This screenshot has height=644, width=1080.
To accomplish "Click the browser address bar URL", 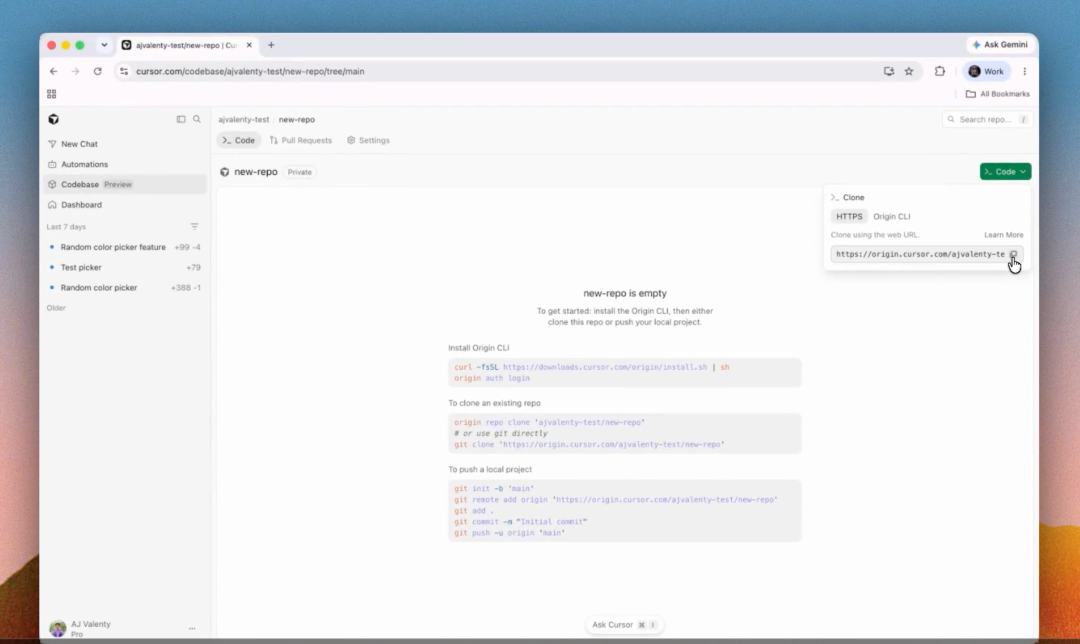I will pos(250,71).
